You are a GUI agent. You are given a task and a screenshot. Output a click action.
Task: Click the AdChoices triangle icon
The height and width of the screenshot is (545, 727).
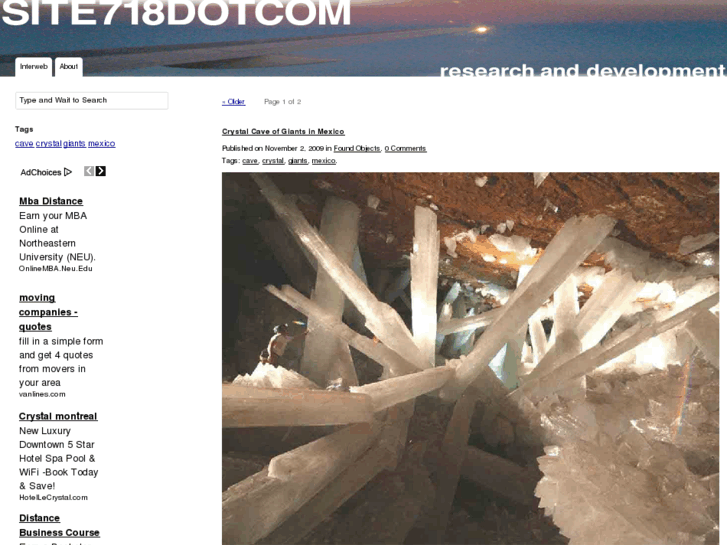[68, 172]
